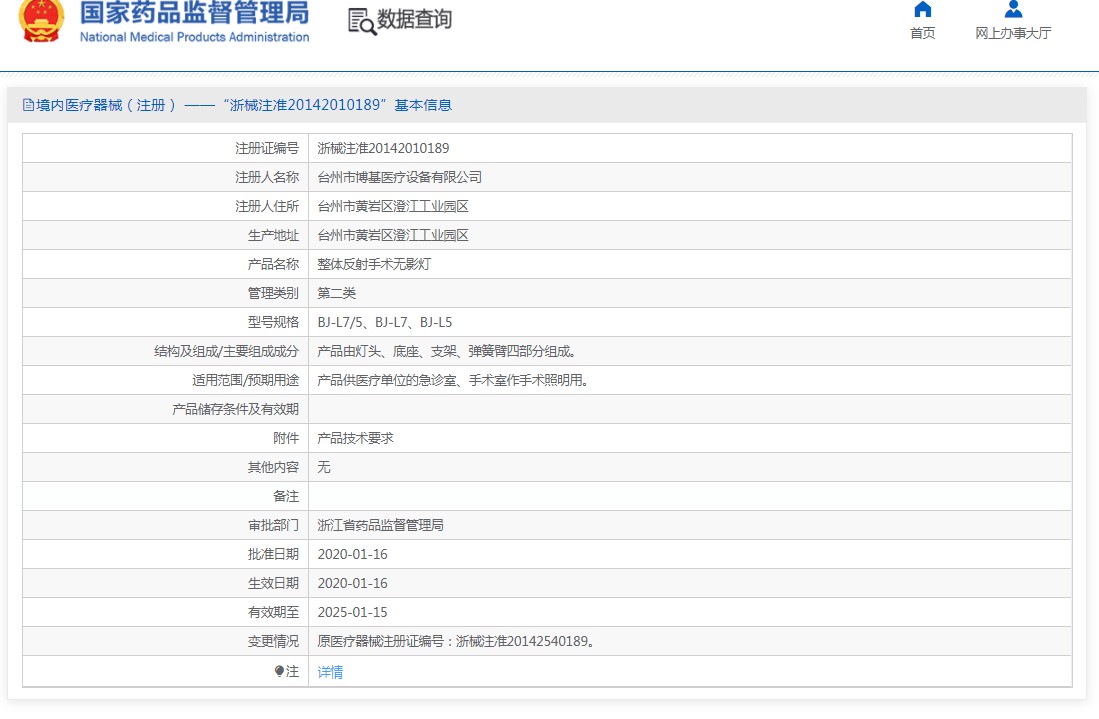The image size is (1099, 719).
Task: Open the 数据查询 search icon
Action: click(362, 22)
